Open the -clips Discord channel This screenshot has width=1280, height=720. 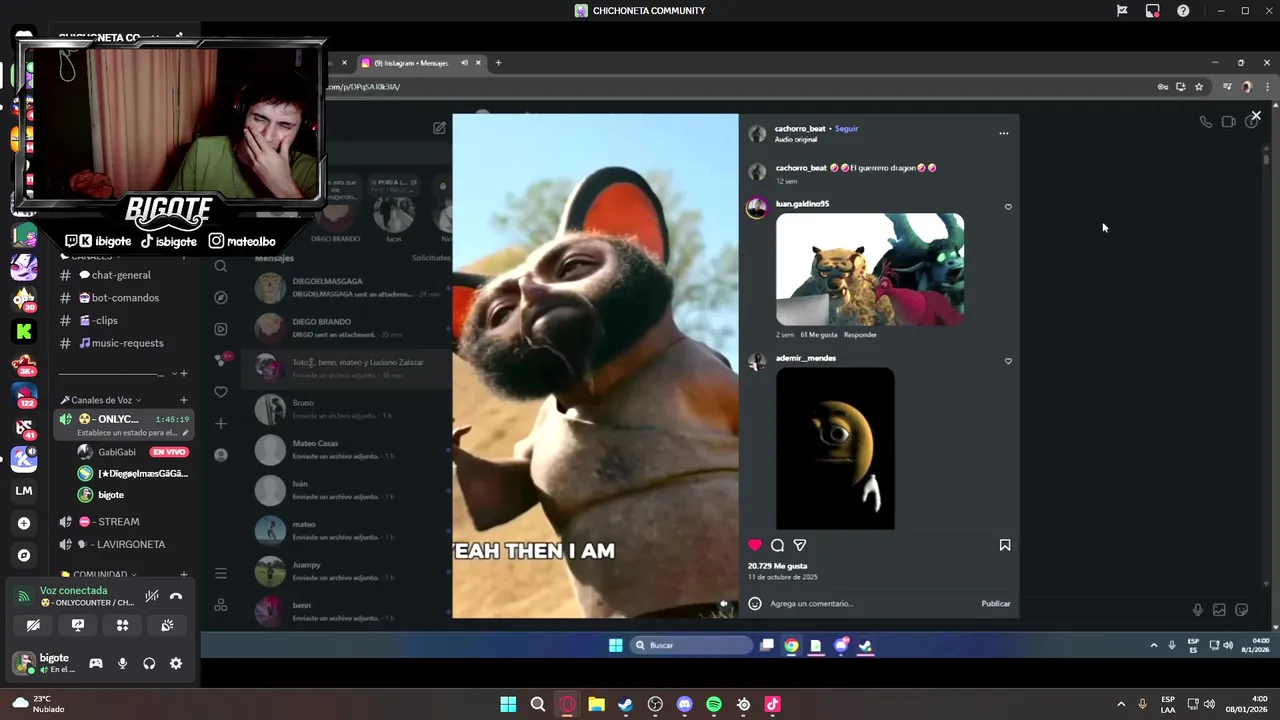click(105, 321)
